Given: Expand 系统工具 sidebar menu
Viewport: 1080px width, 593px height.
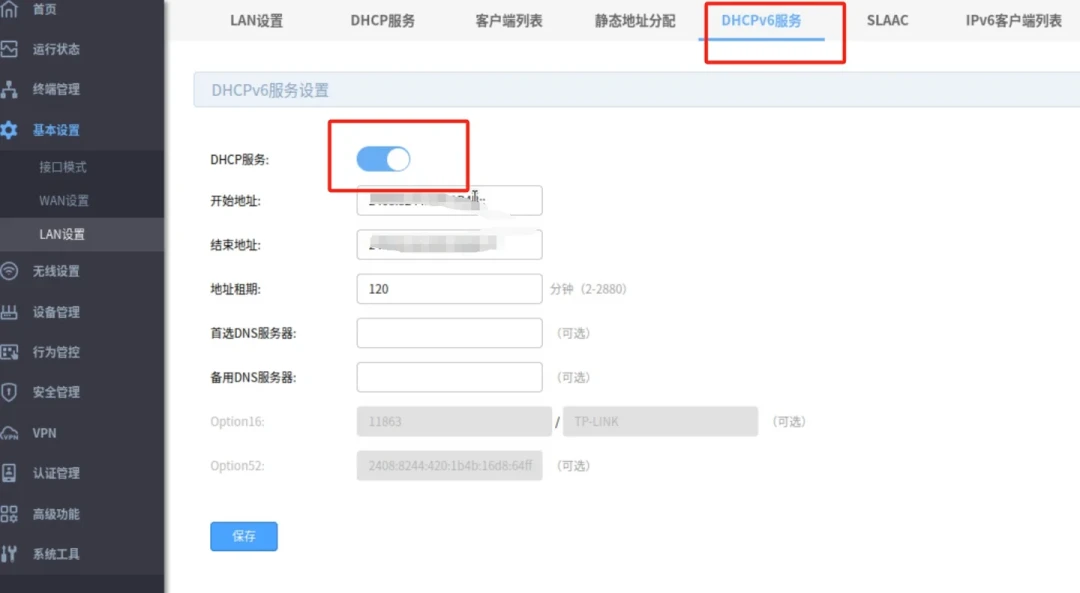Looking at the screenshot, I should pyautogui.click(x=56, y=554).
